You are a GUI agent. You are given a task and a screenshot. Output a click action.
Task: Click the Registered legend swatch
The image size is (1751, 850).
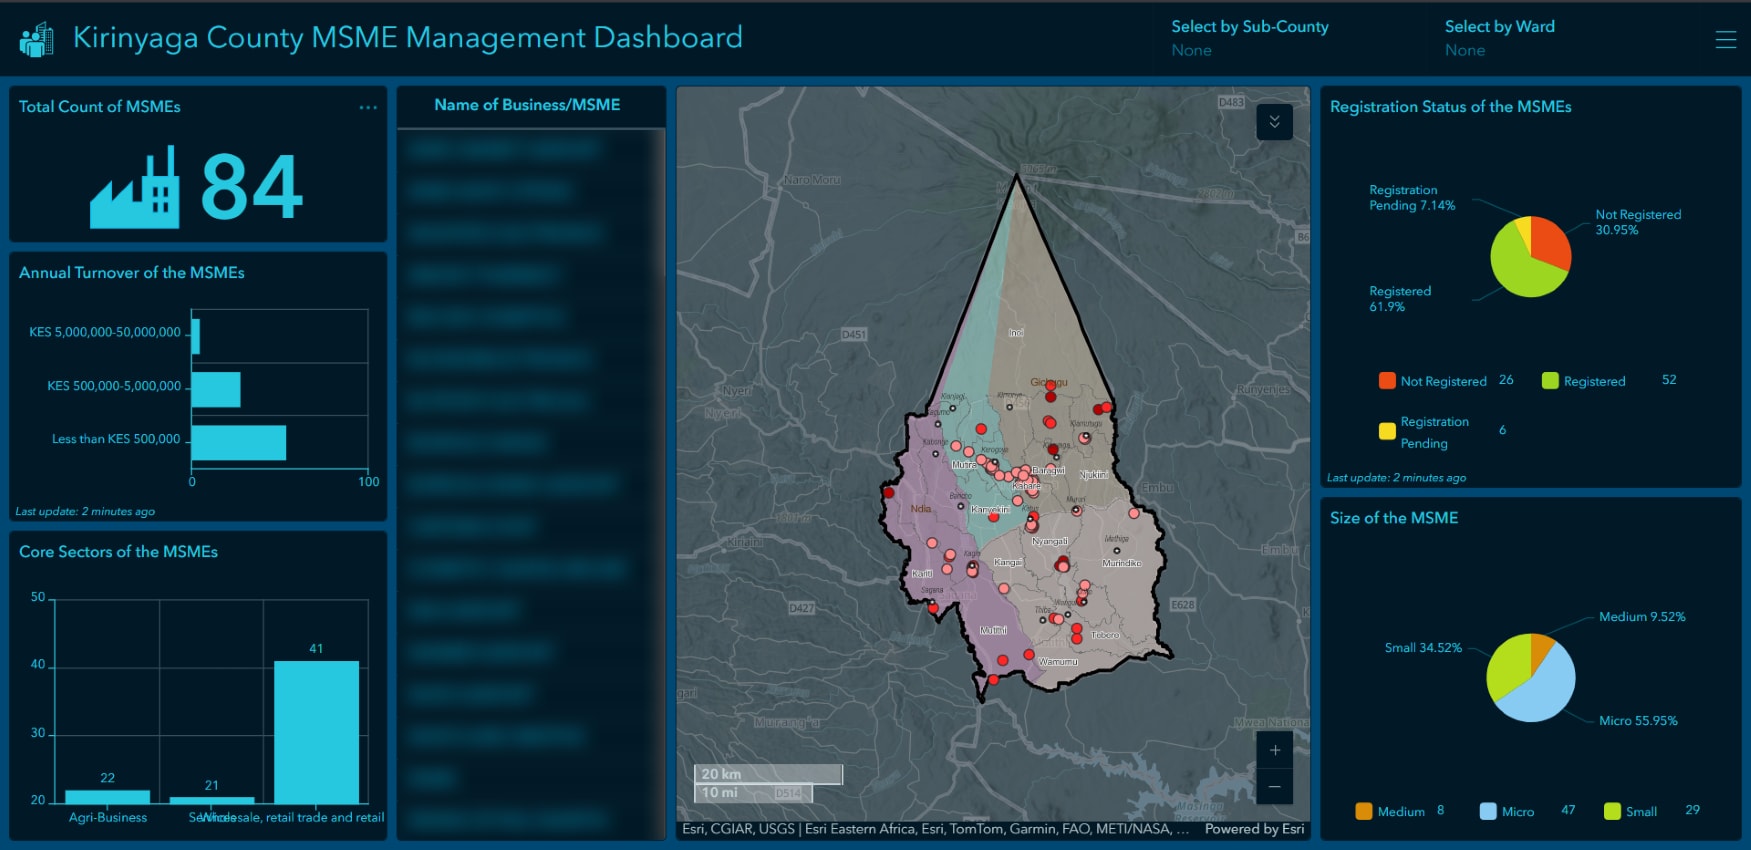[x=1550, y=380]
